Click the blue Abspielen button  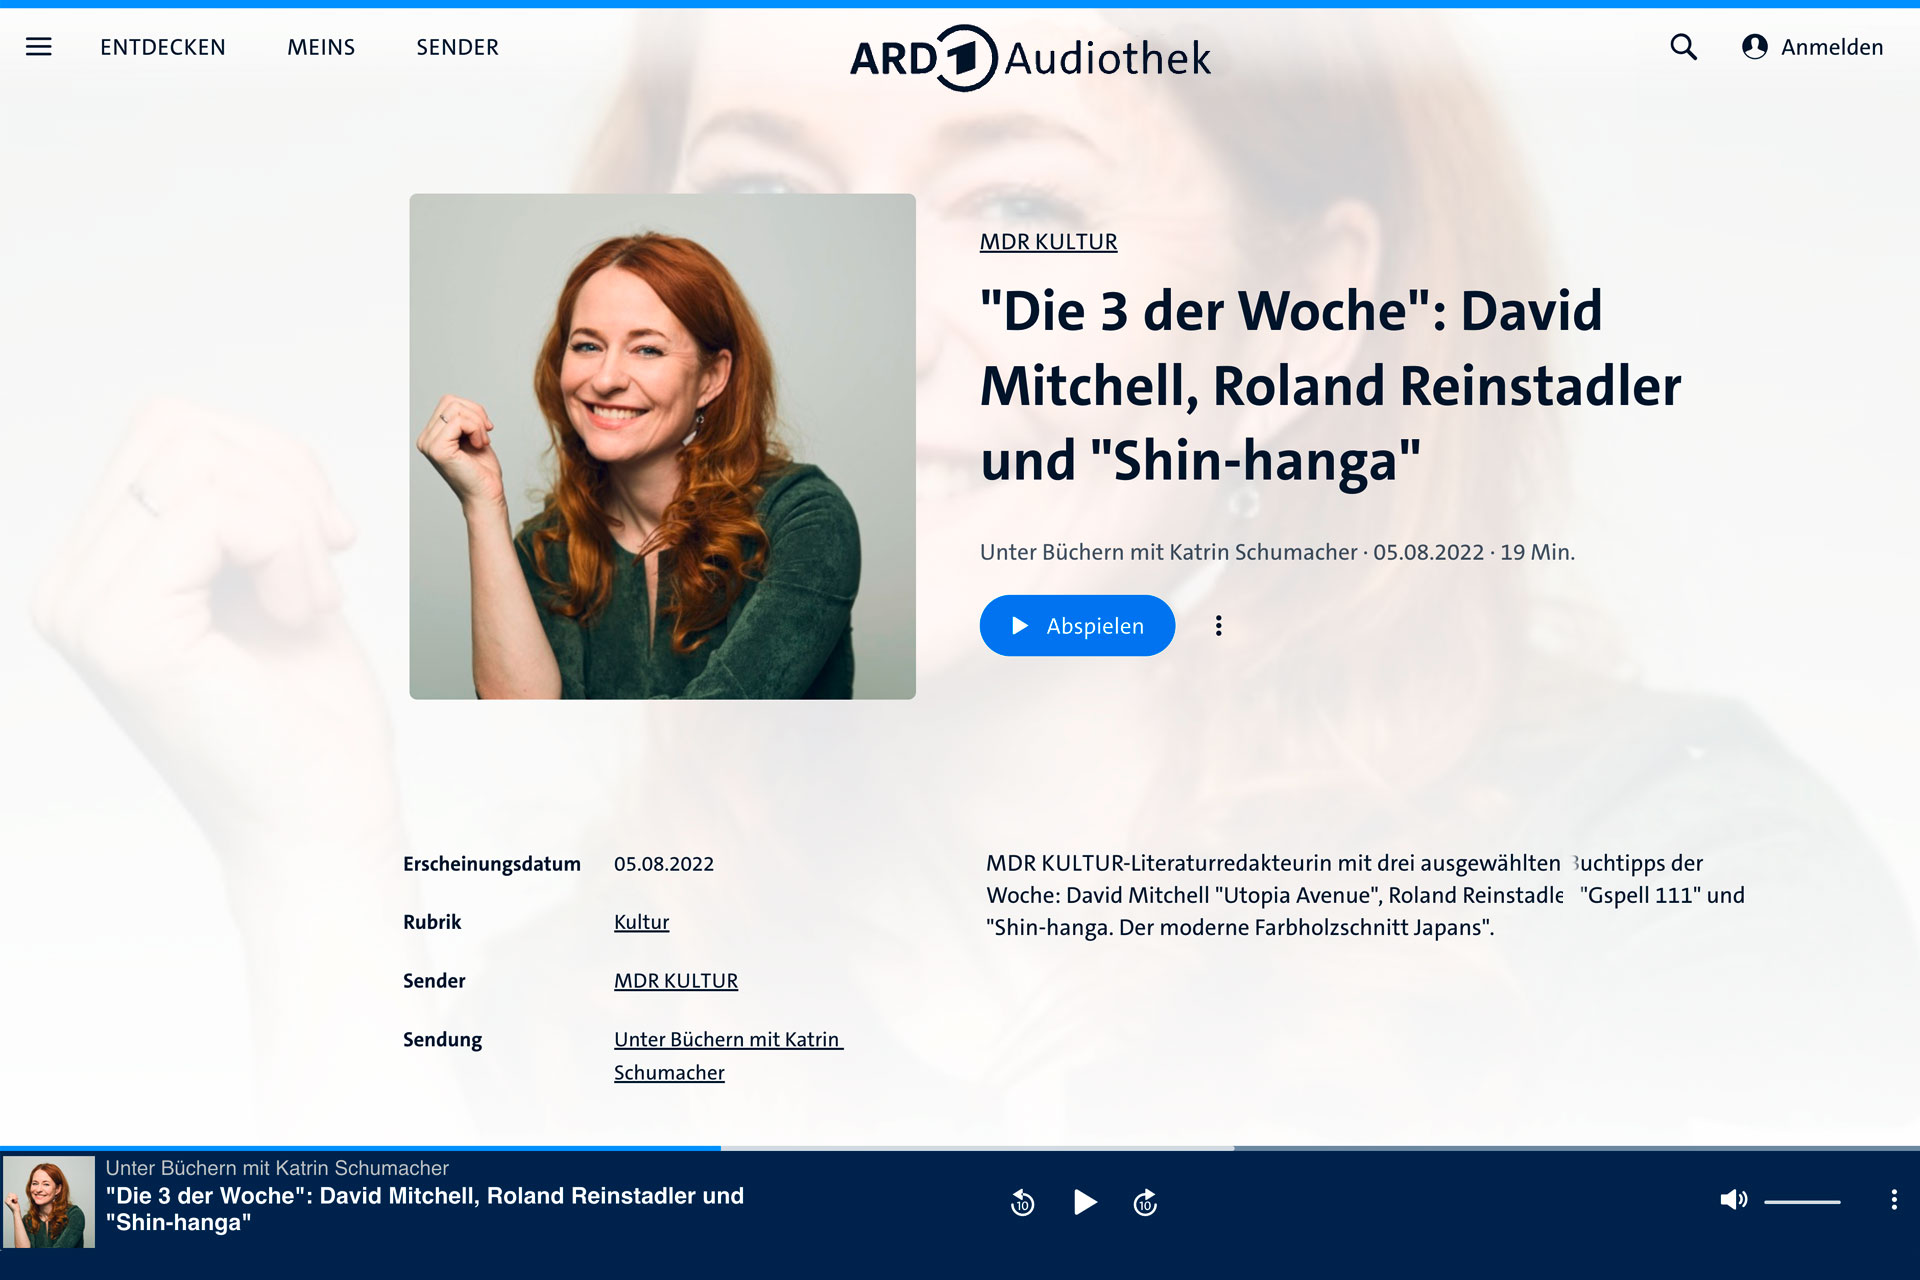1077,626
